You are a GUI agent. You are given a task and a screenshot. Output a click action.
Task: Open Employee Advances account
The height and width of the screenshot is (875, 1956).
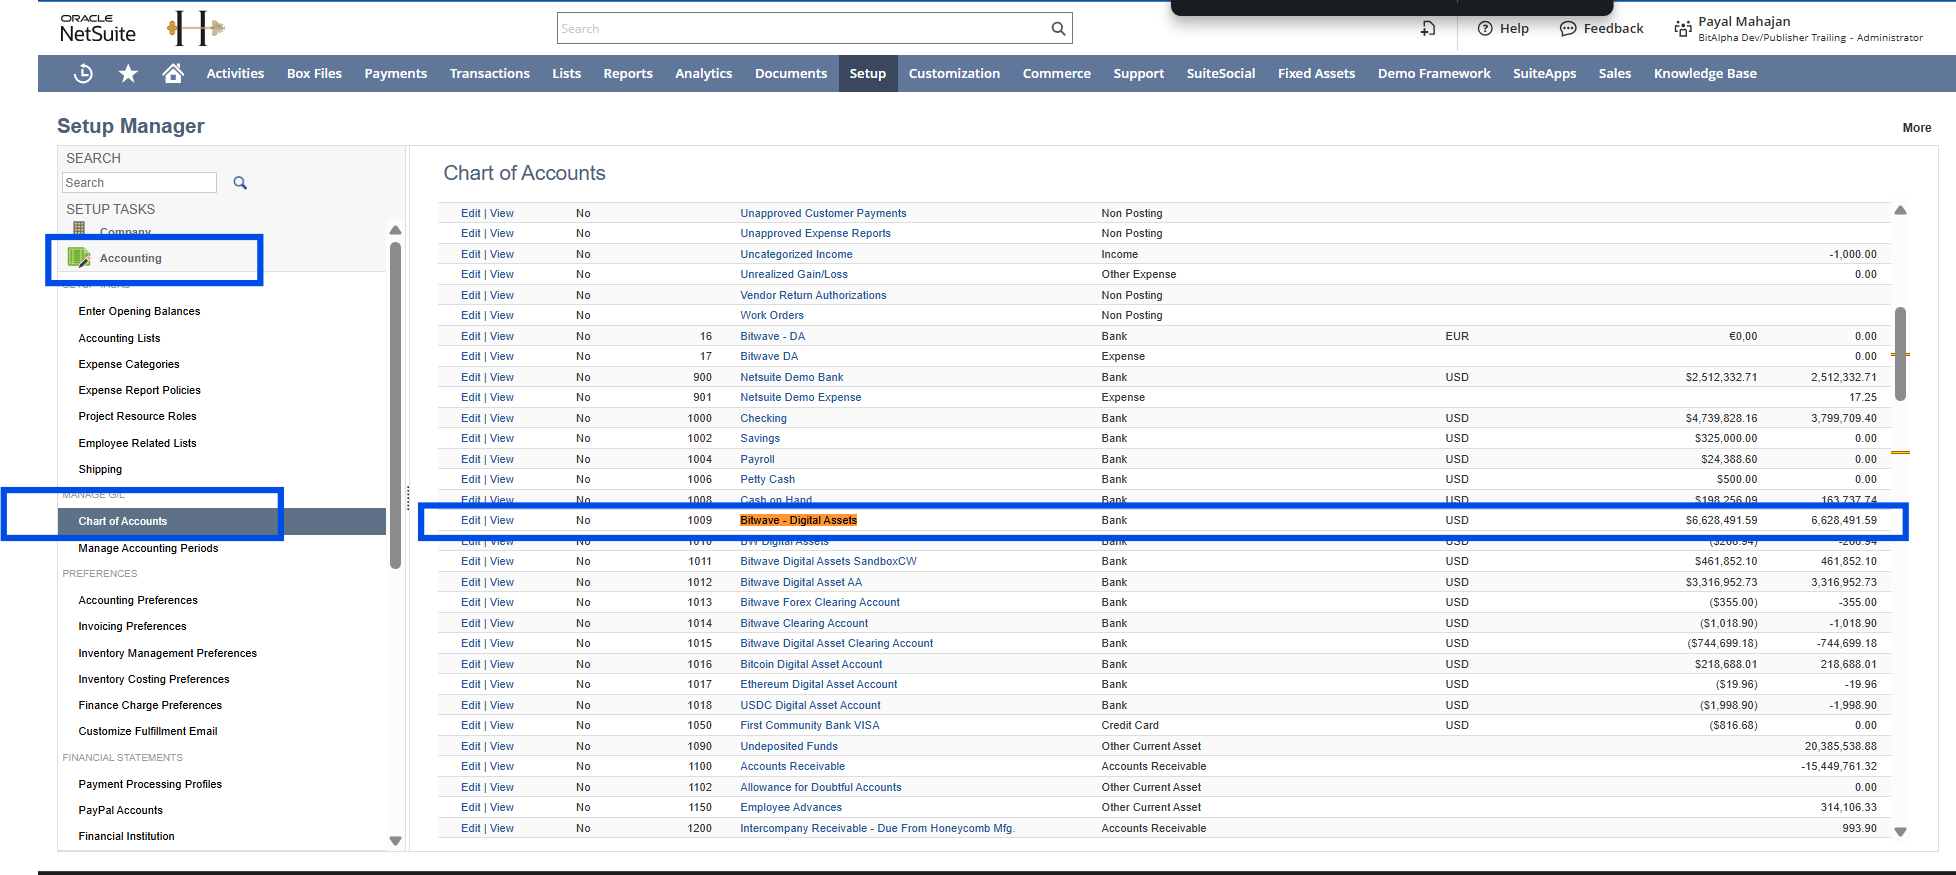pos(790,807)
